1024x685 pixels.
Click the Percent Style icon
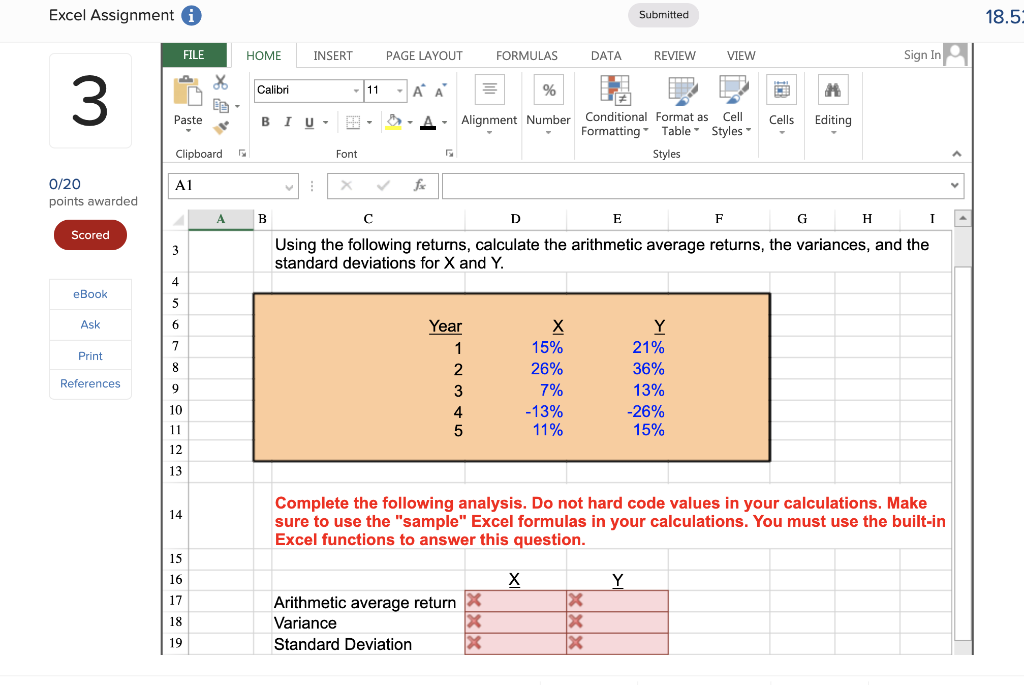coord(548,89)
